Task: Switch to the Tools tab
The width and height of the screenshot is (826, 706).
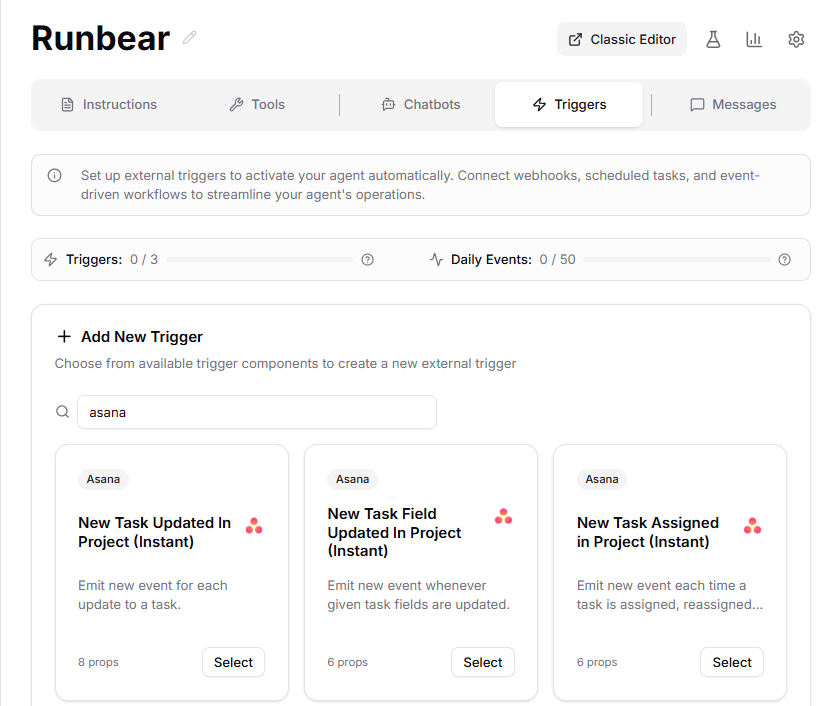Action: coord(257,104)
